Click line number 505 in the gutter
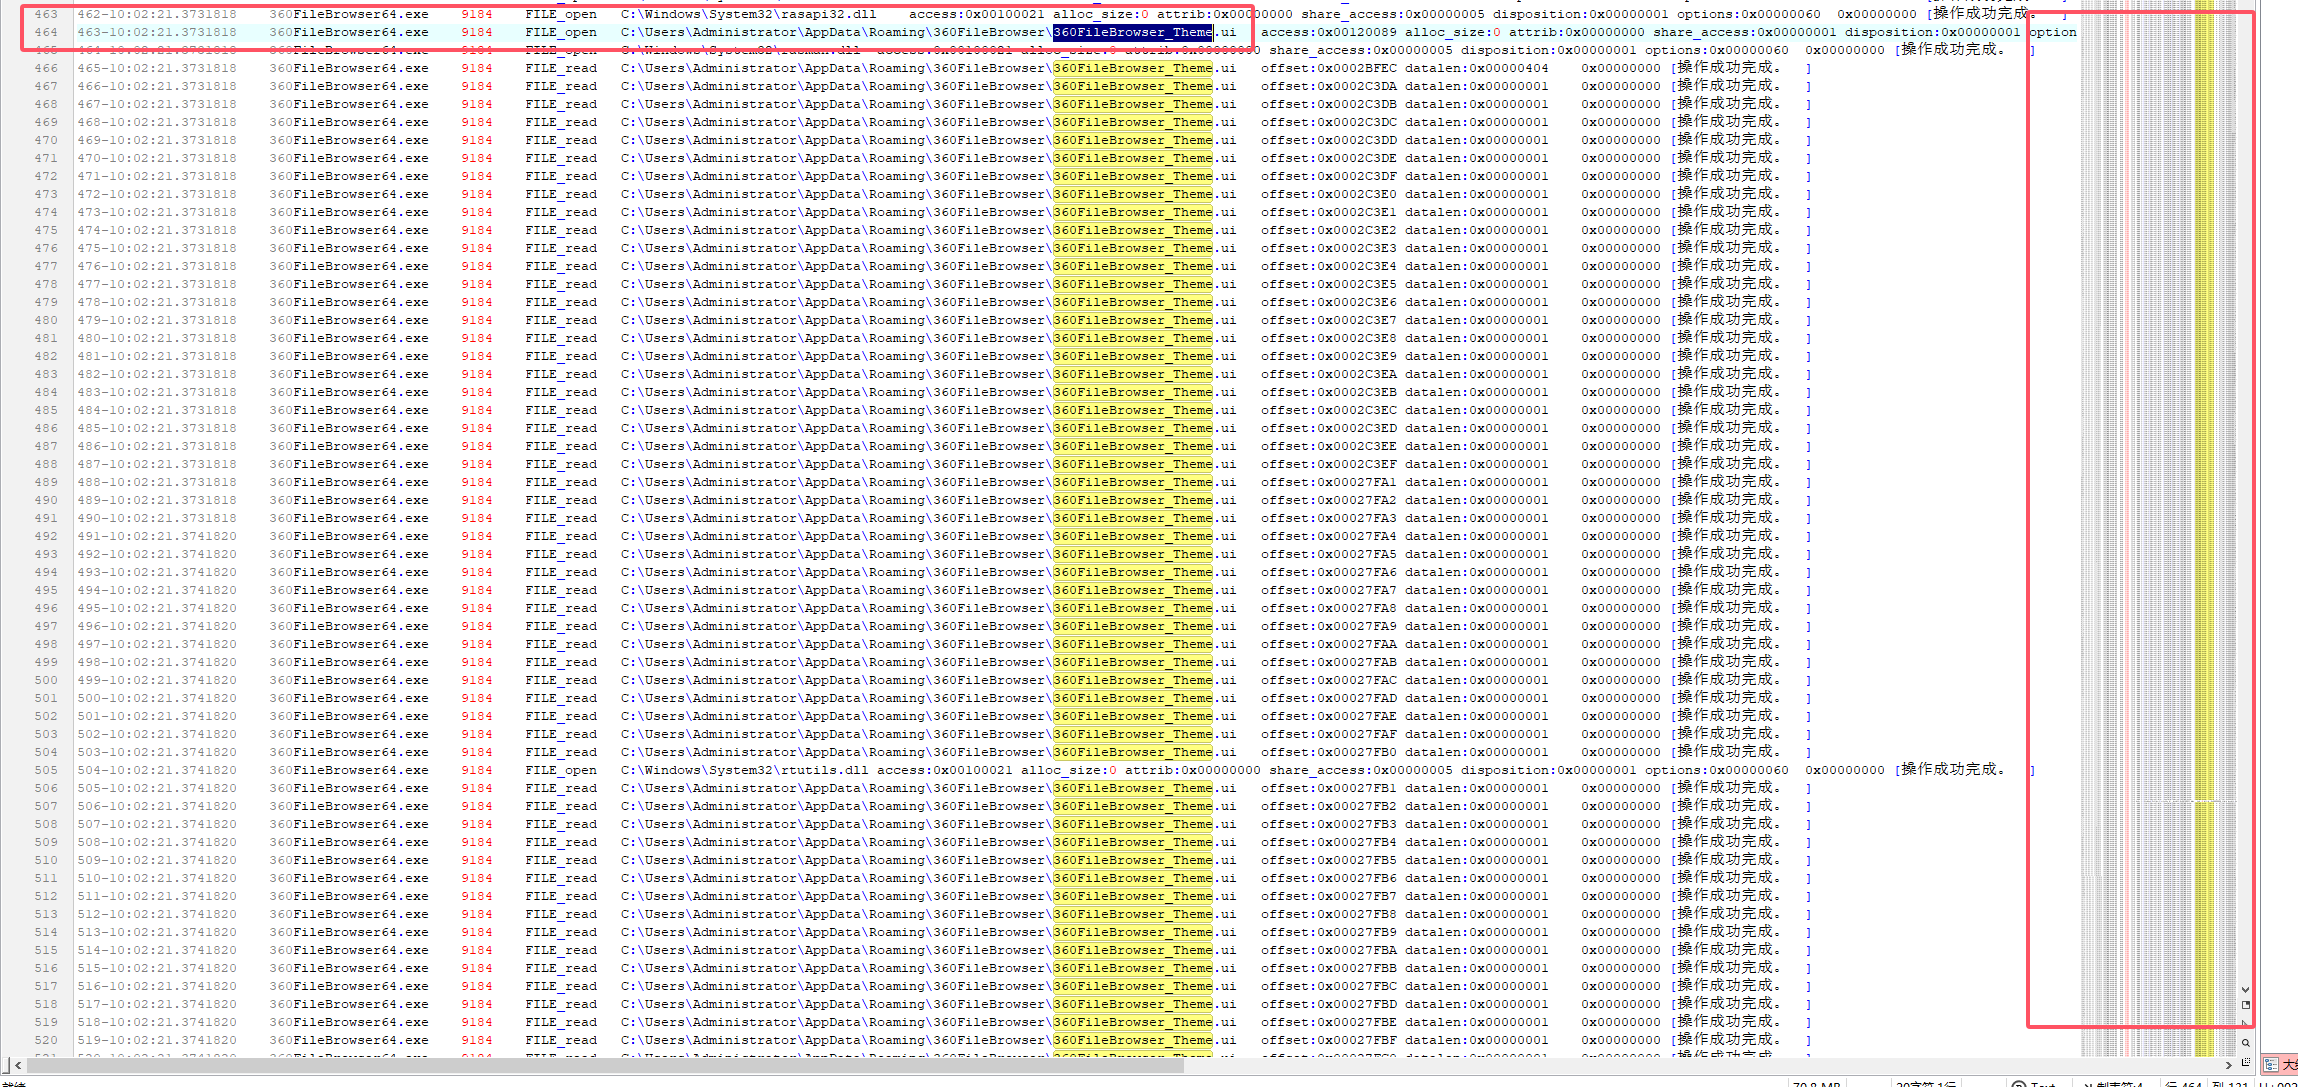This screenshot has height=1087, width=2298. click(x=46, y=770)
